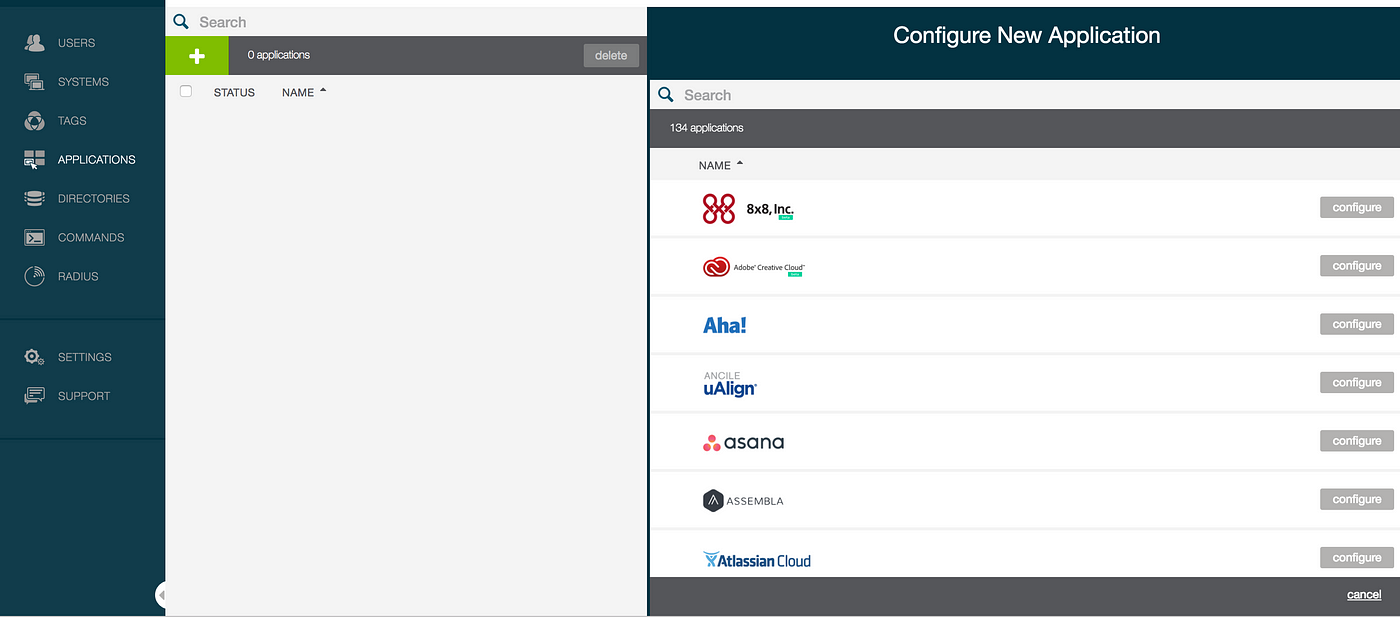Click the "0 applications" count text
This screenshot has height=617, width=1400.
[278, 55]
